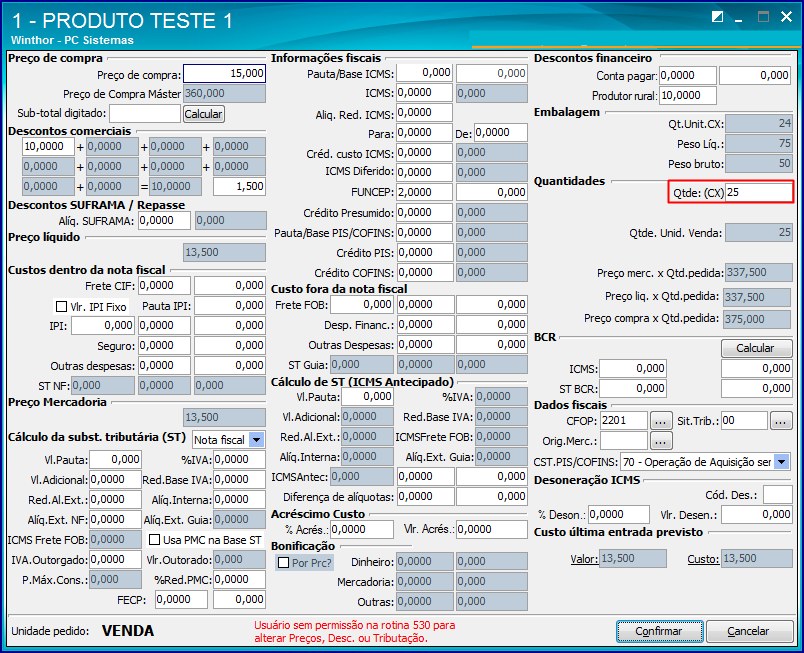Image resolution: width=804 pixels, height=653 pixels.
Task: Maximize the PRODUTO TESTE 1 window
Action: [763, 17]
